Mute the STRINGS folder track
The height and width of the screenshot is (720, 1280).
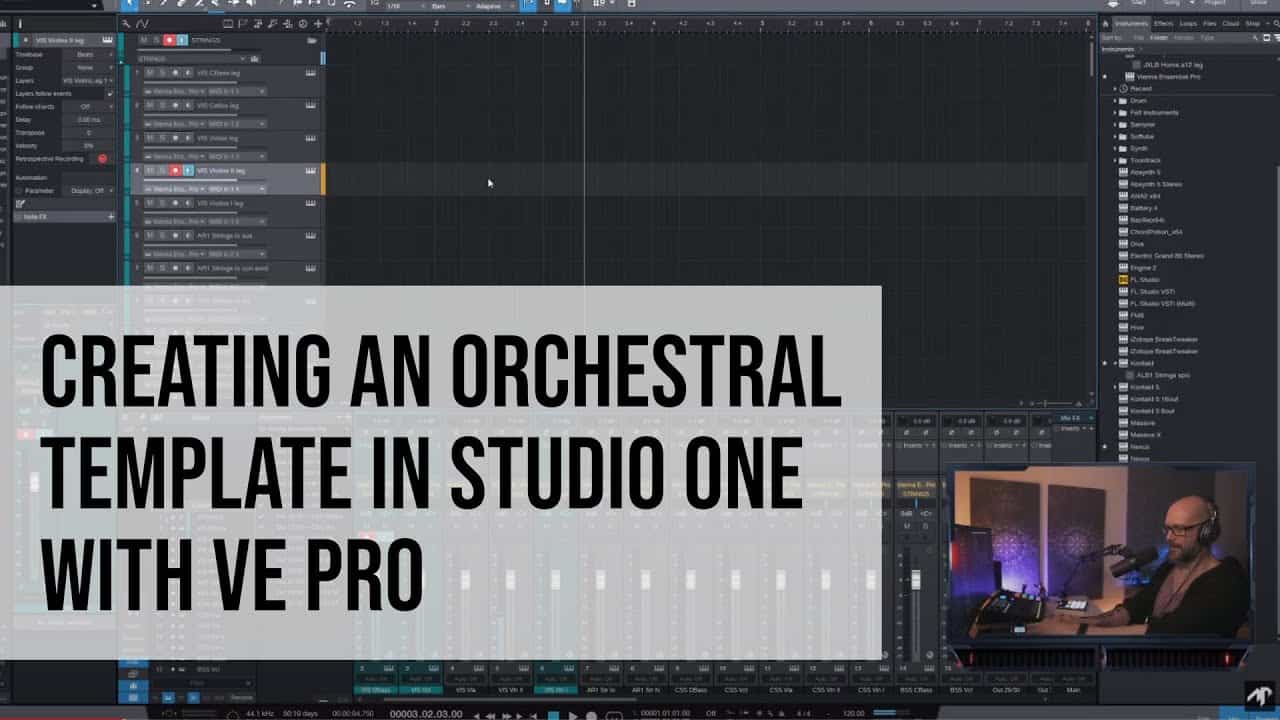[143, 40]
